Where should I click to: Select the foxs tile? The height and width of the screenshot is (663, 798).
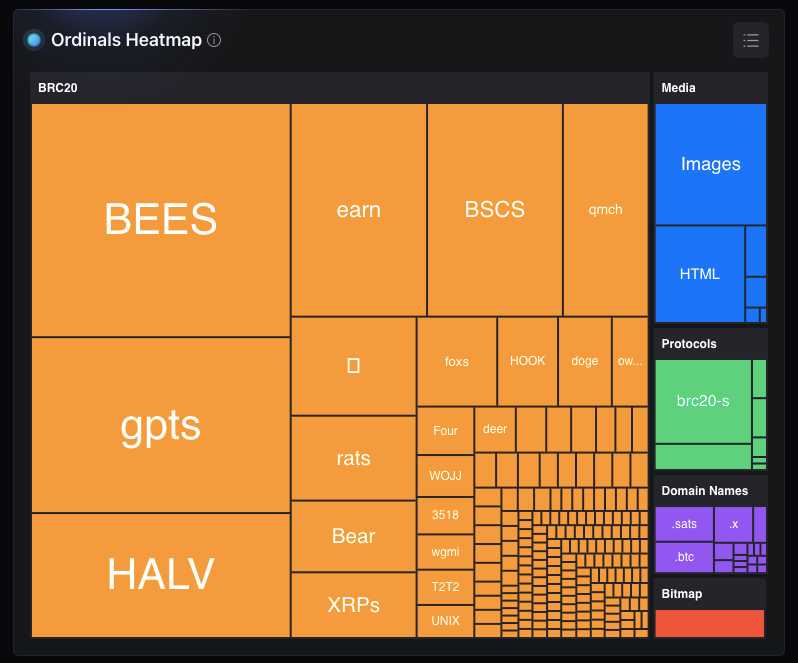[x=457, y=361]
